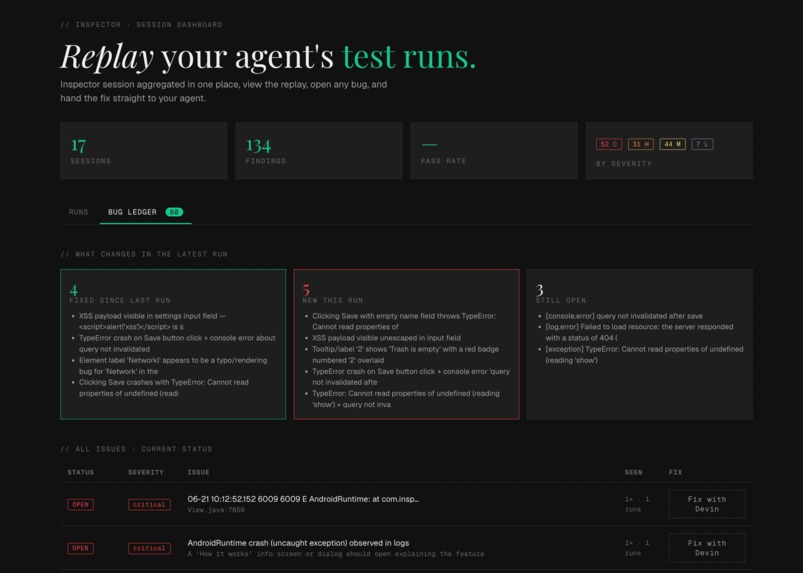Click the 52 C critical severity badge

(609, 144)
